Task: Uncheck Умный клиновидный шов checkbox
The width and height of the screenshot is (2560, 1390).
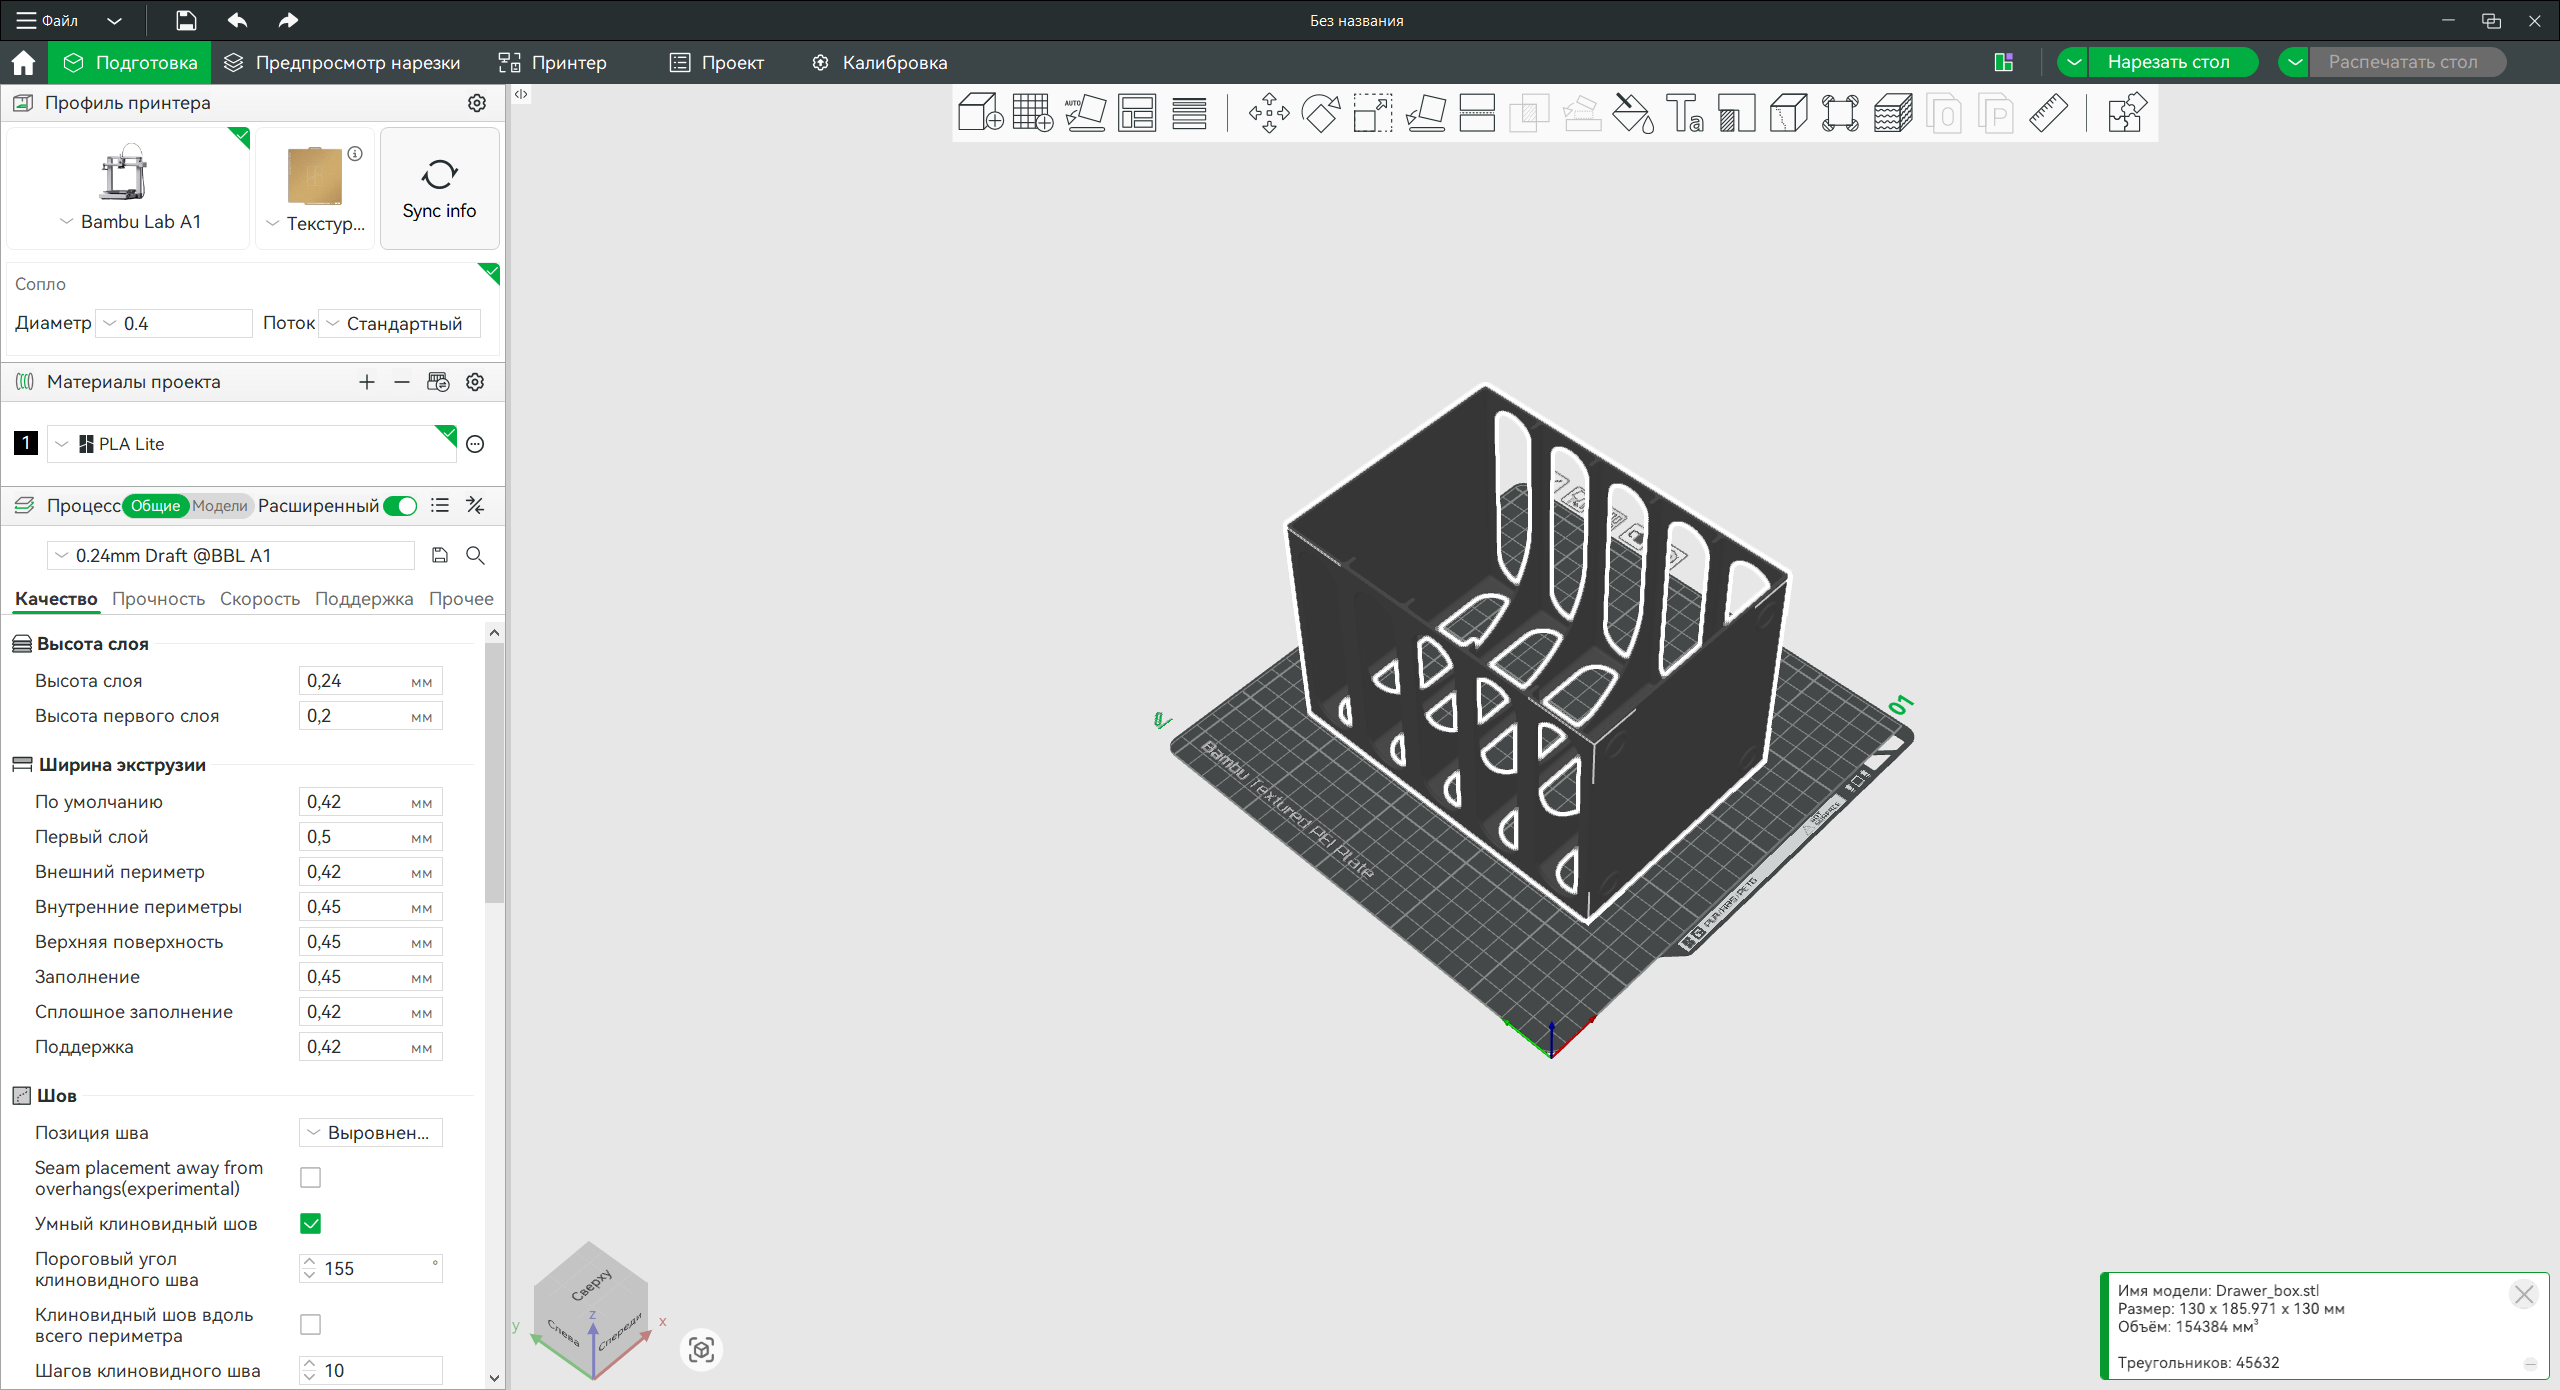Action: 311,1223
